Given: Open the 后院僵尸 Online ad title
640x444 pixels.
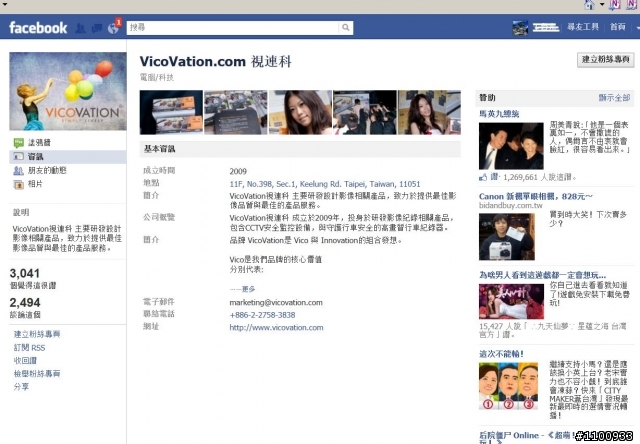Looking at the screenshot, I should click(x=527, y=436).
